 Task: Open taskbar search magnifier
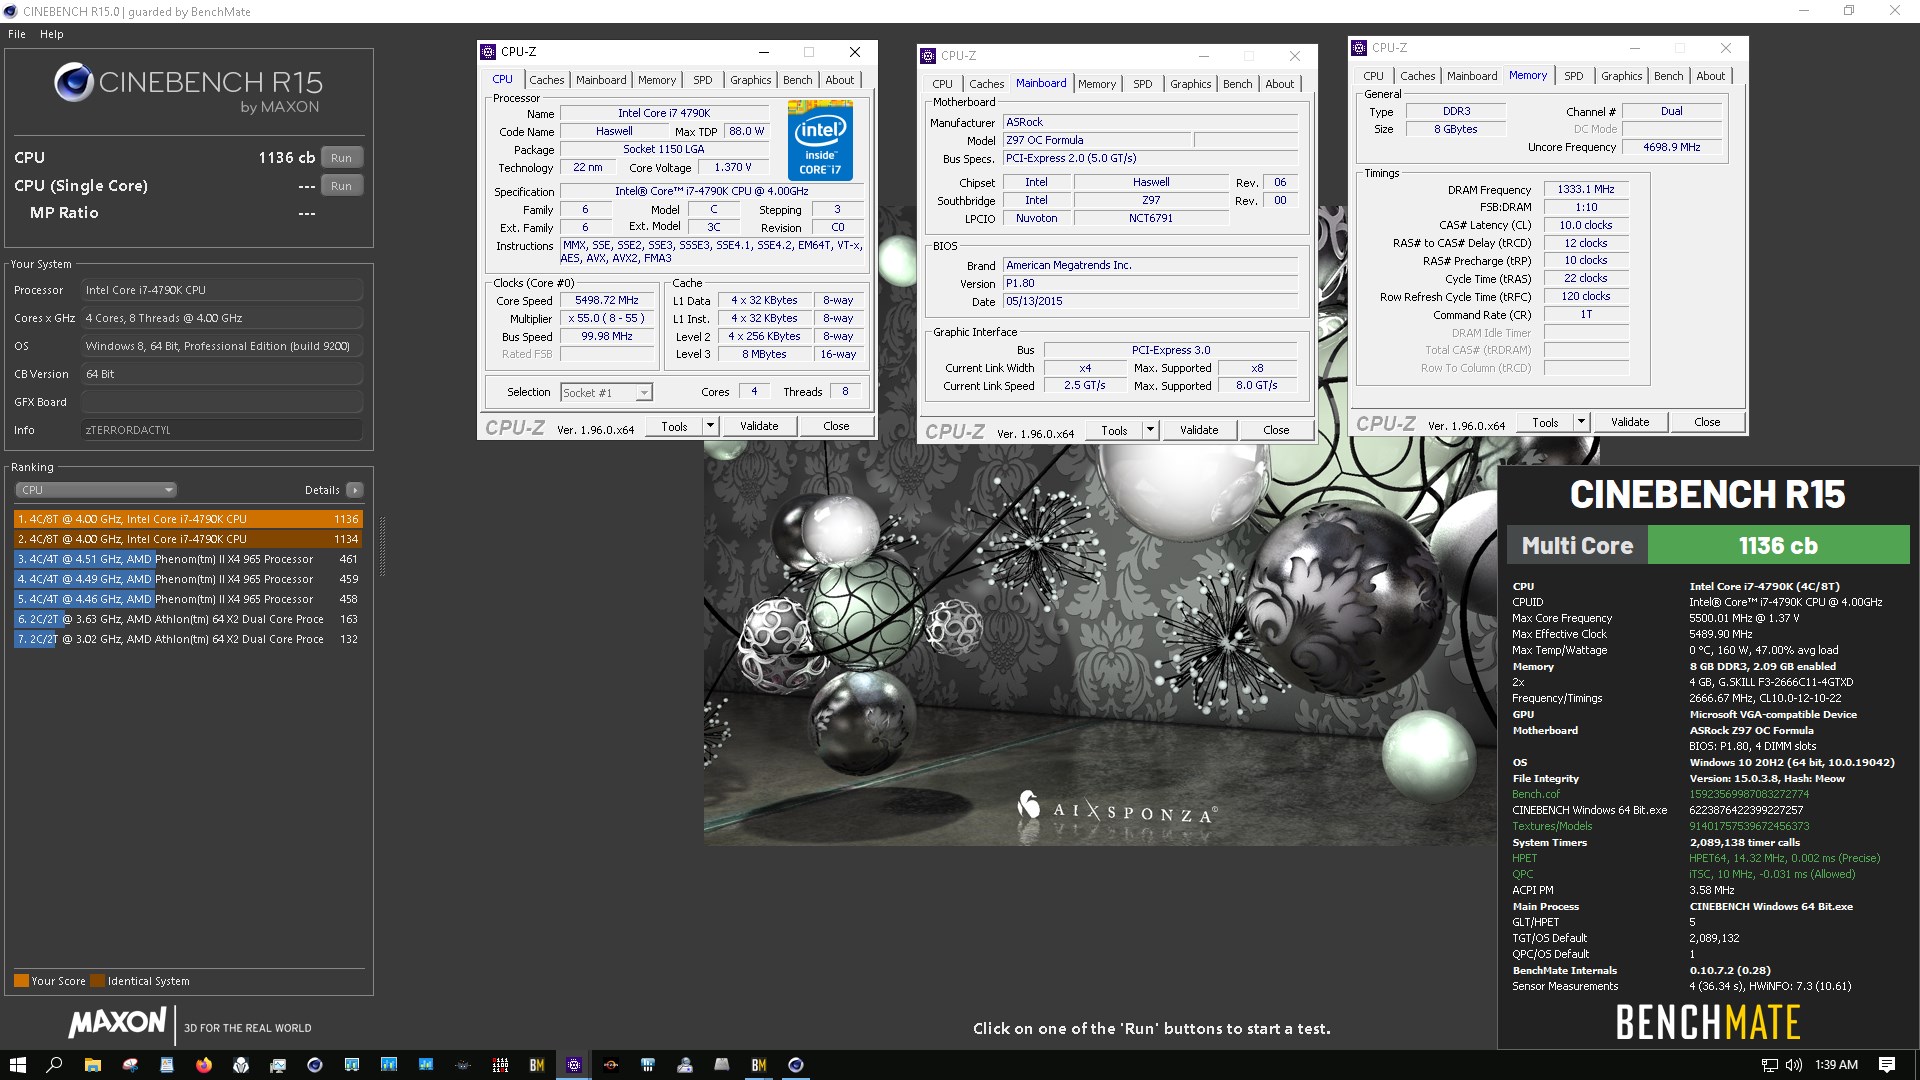coord(54,1065)
